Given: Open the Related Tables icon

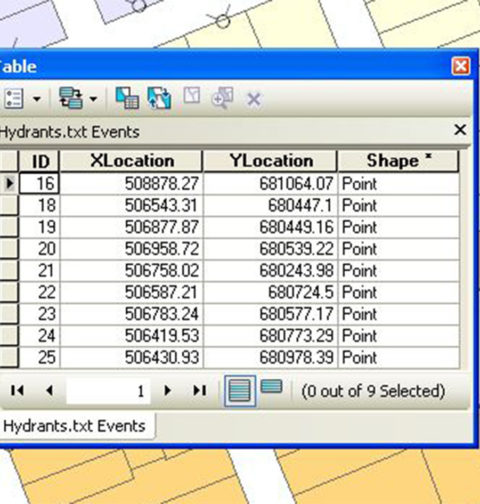Looking at the screenshot, I should 71,98.
